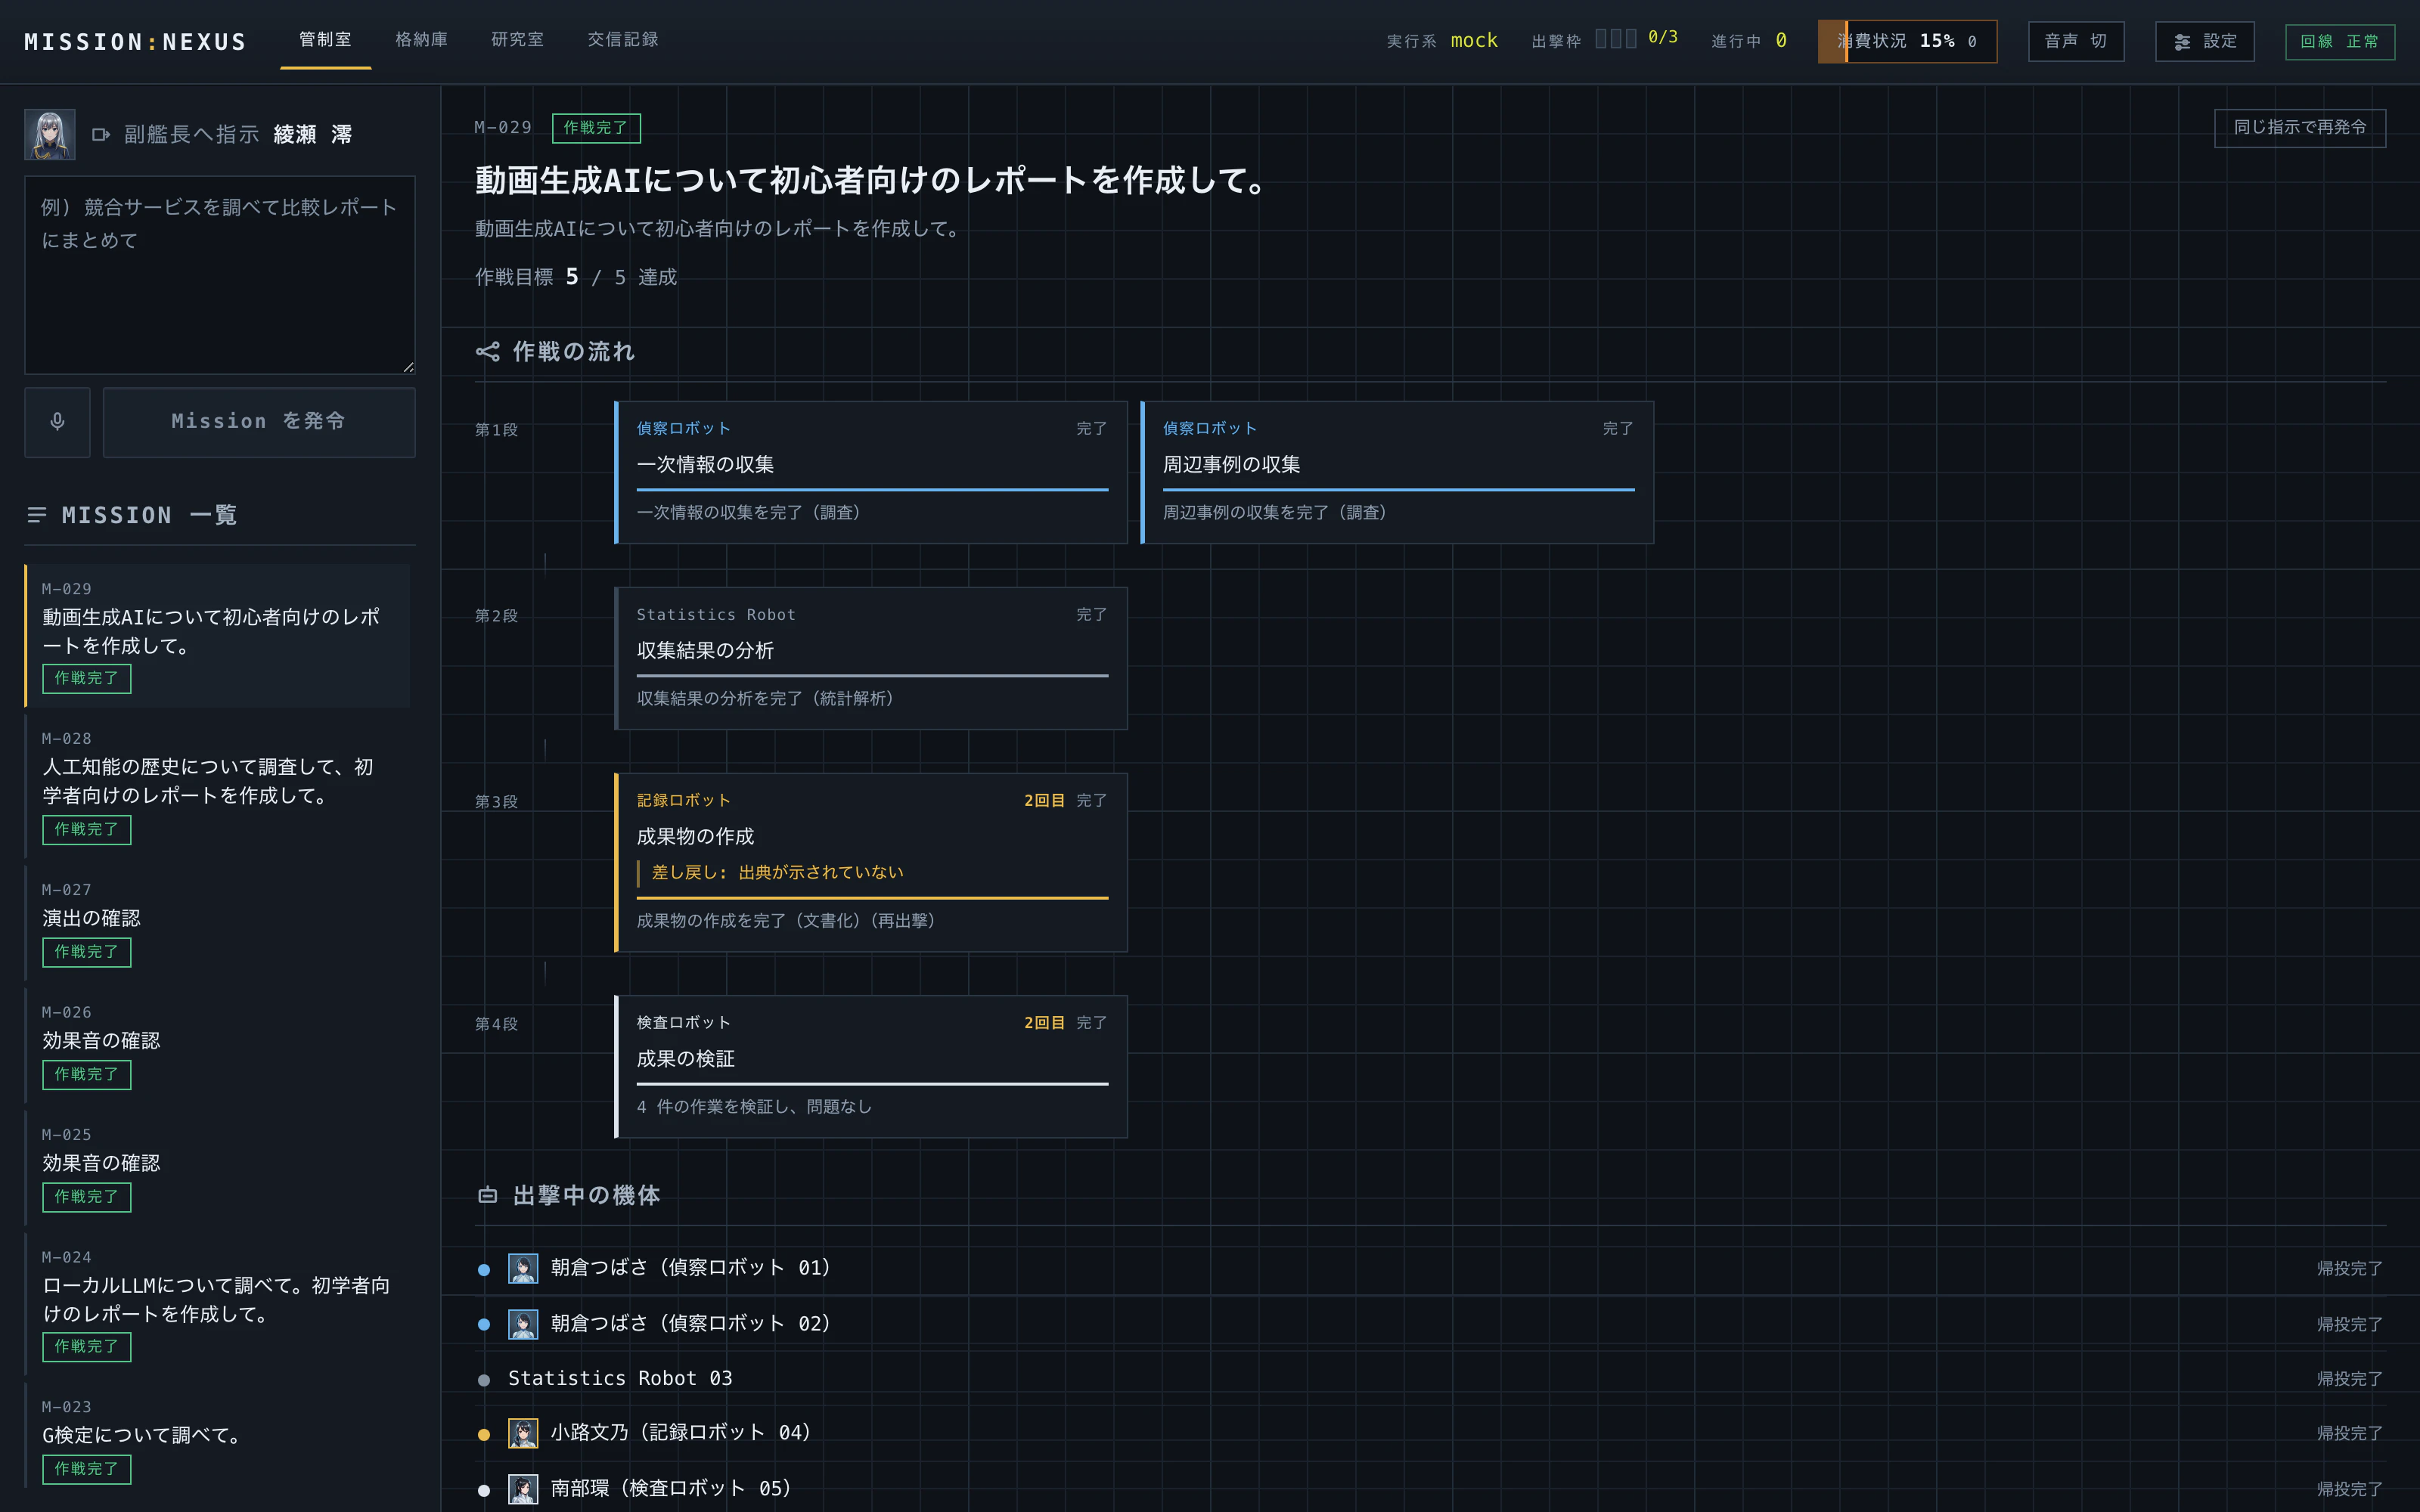Open the 成果物の作成 task card
The width and height of the screenshot is (2420, 1512).
point(871,862)
